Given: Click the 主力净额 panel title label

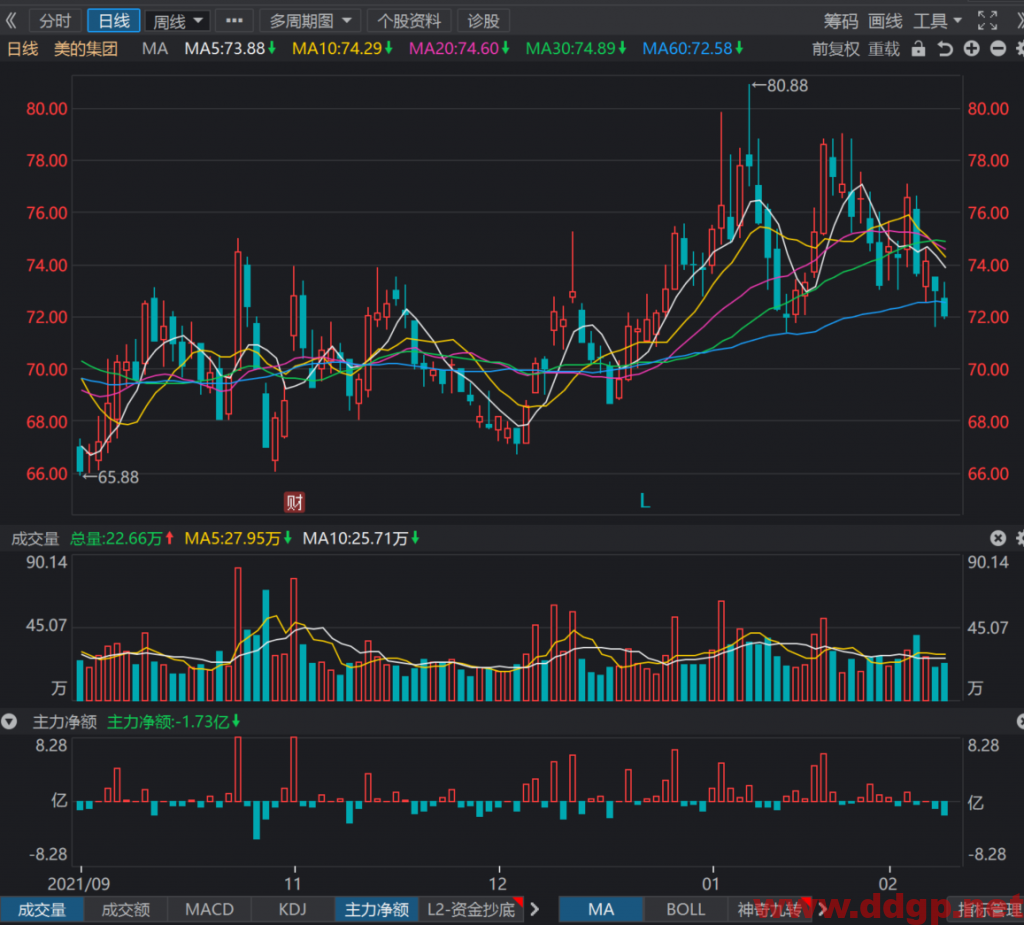Looking at the screenshot, I should 65,722.
